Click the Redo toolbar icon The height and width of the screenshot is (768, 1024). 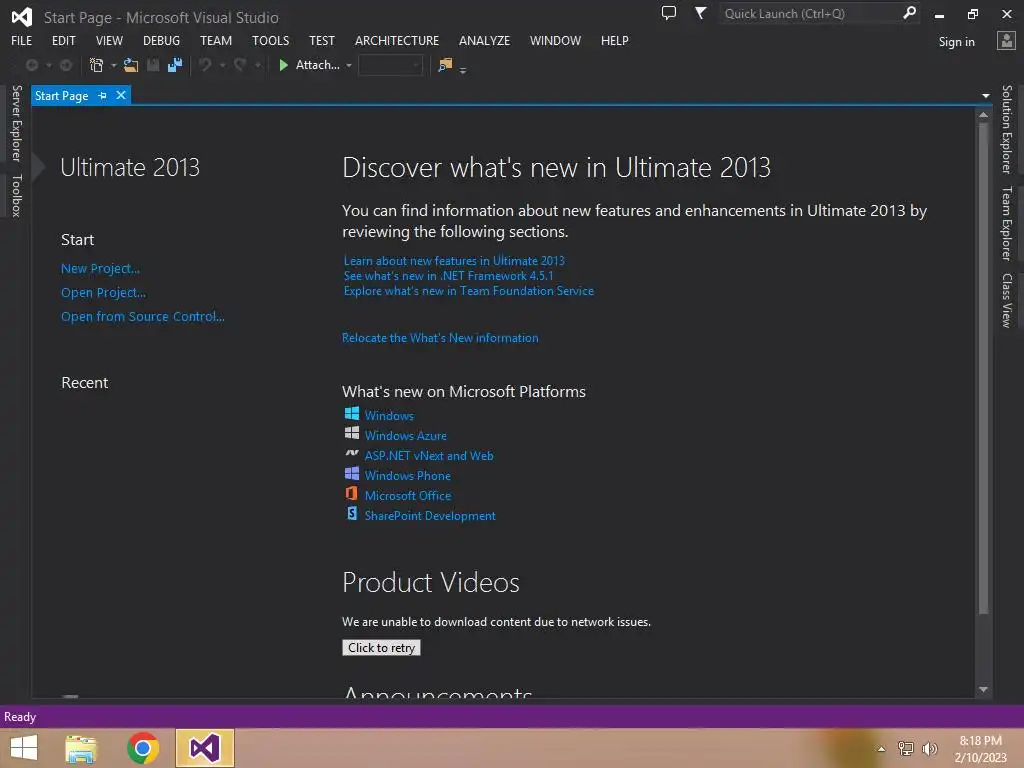point(240,65)
